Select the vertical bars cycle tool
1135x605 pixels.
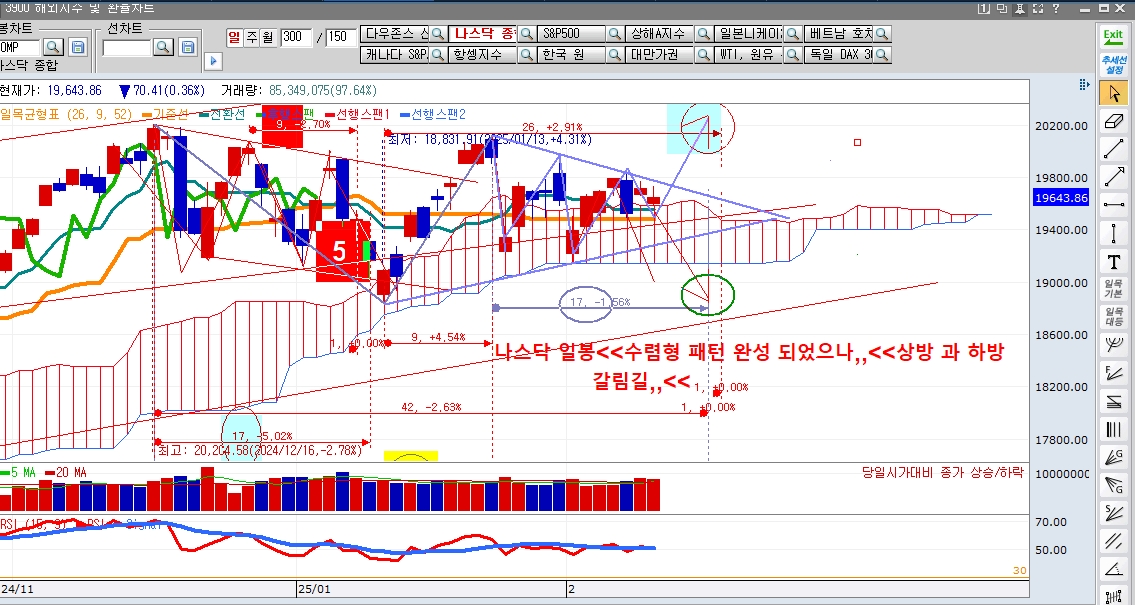pos(1113,430)
